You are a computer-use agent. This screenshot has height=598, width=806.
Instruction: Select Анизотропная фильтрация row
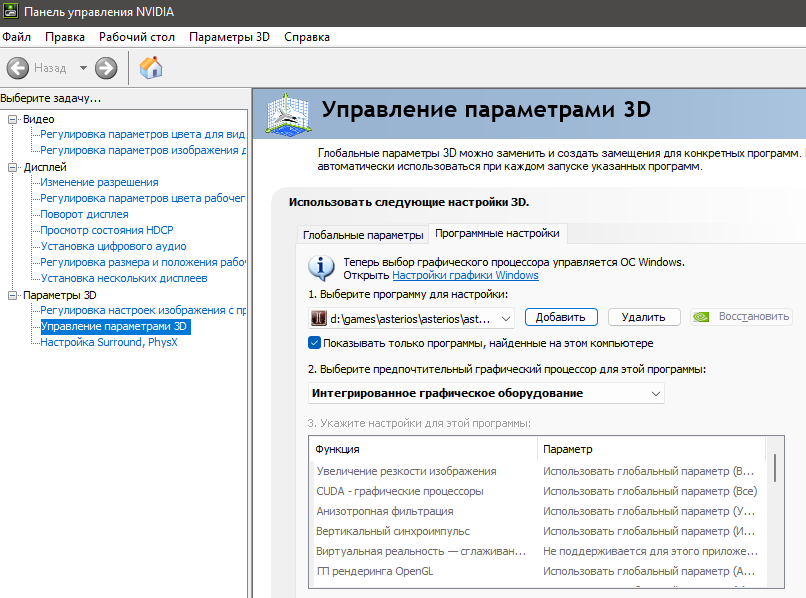coord(540,511)
